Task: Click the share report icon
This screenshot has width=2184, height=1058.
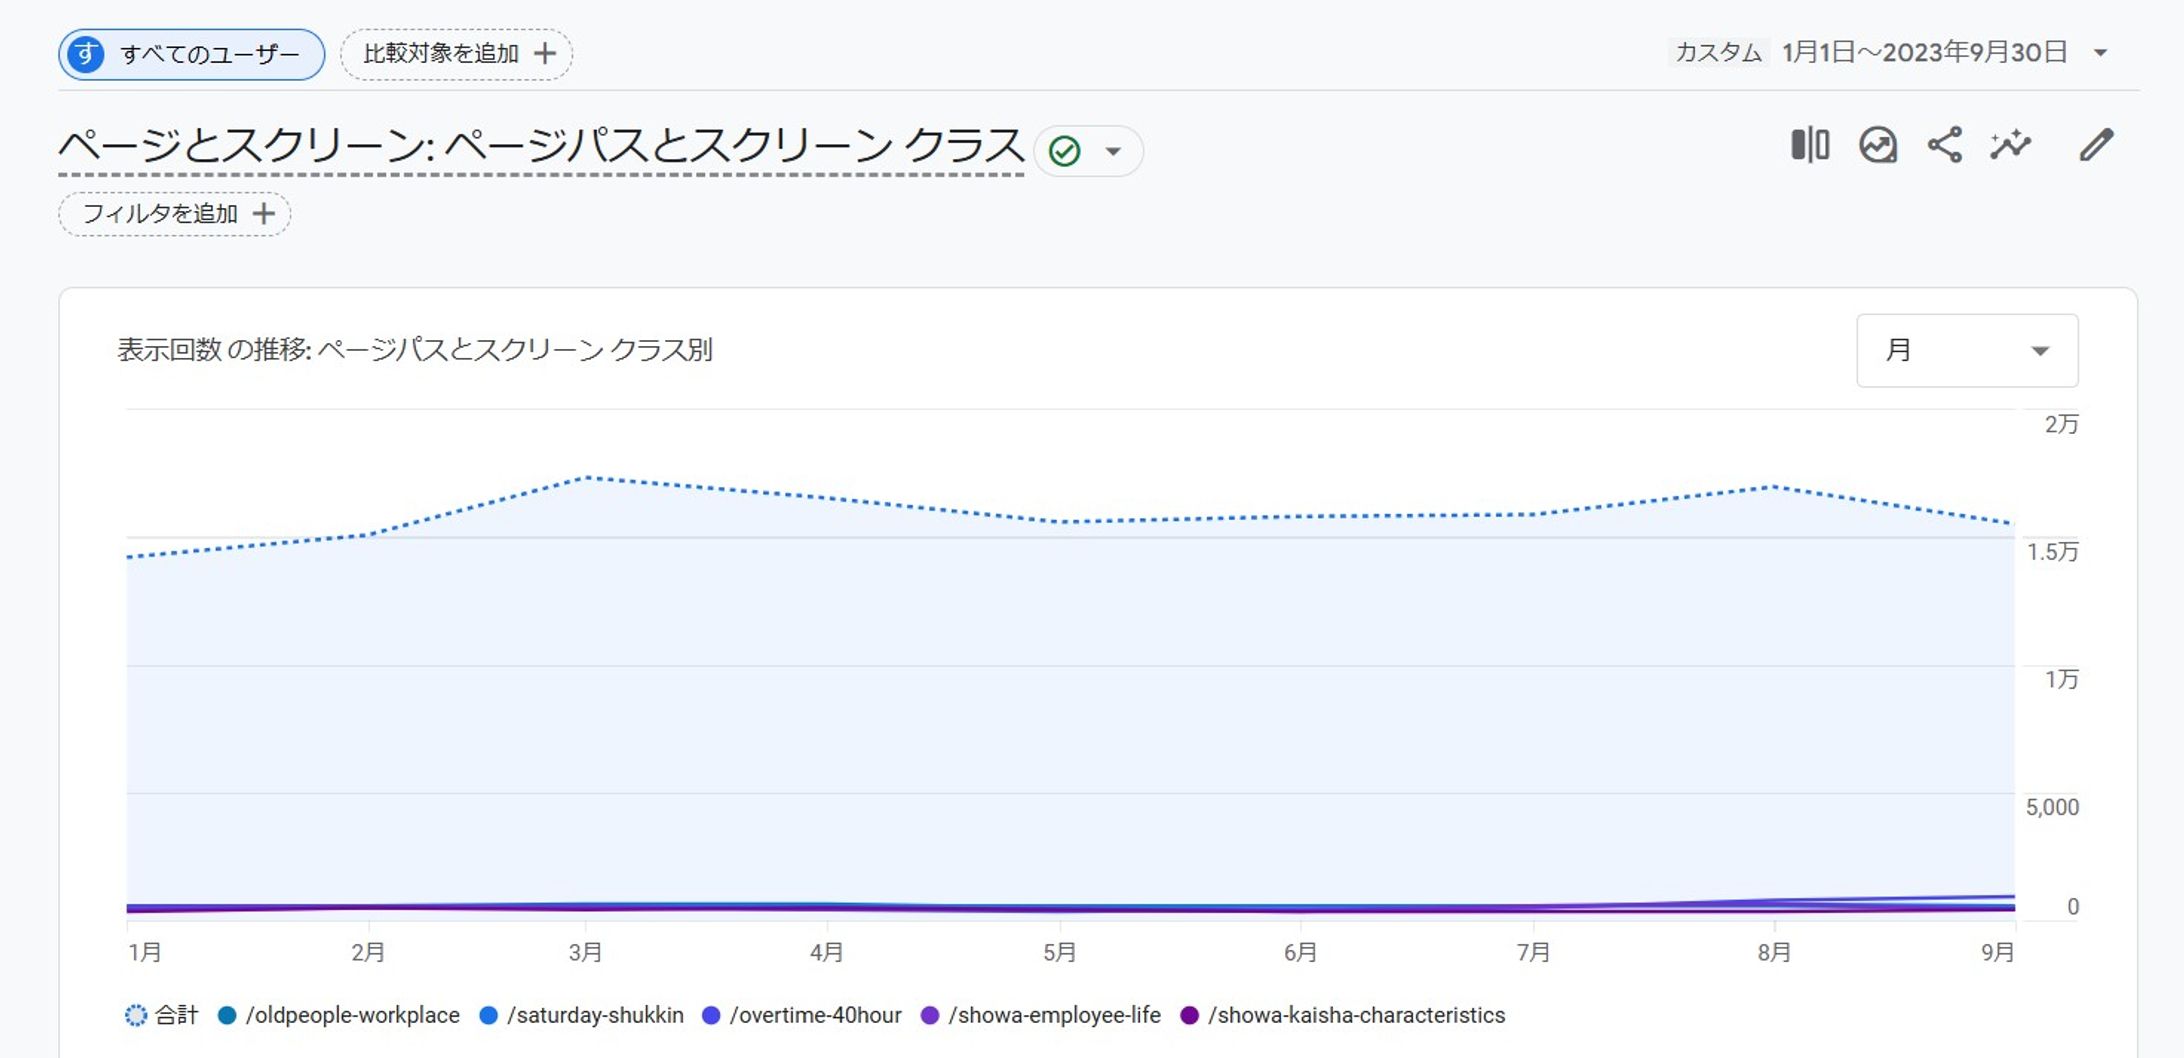Action: point(1944,145)
